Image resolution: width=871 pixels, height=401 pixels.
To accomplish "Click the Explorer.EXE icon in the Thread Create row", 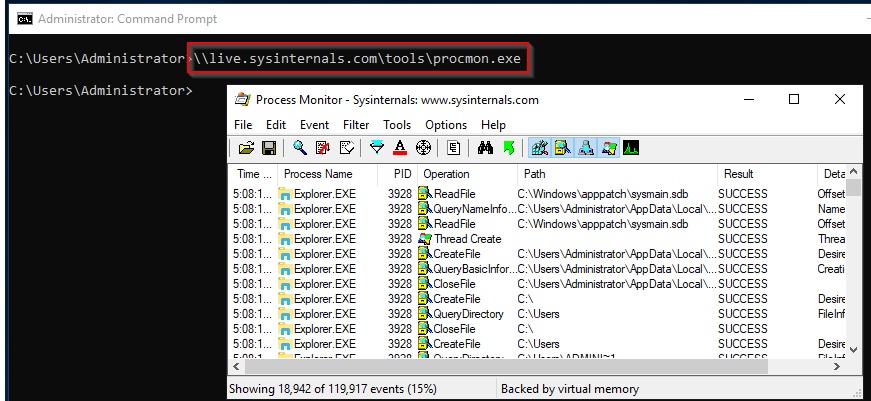I will pyautogui.click(x=286, y=239).
